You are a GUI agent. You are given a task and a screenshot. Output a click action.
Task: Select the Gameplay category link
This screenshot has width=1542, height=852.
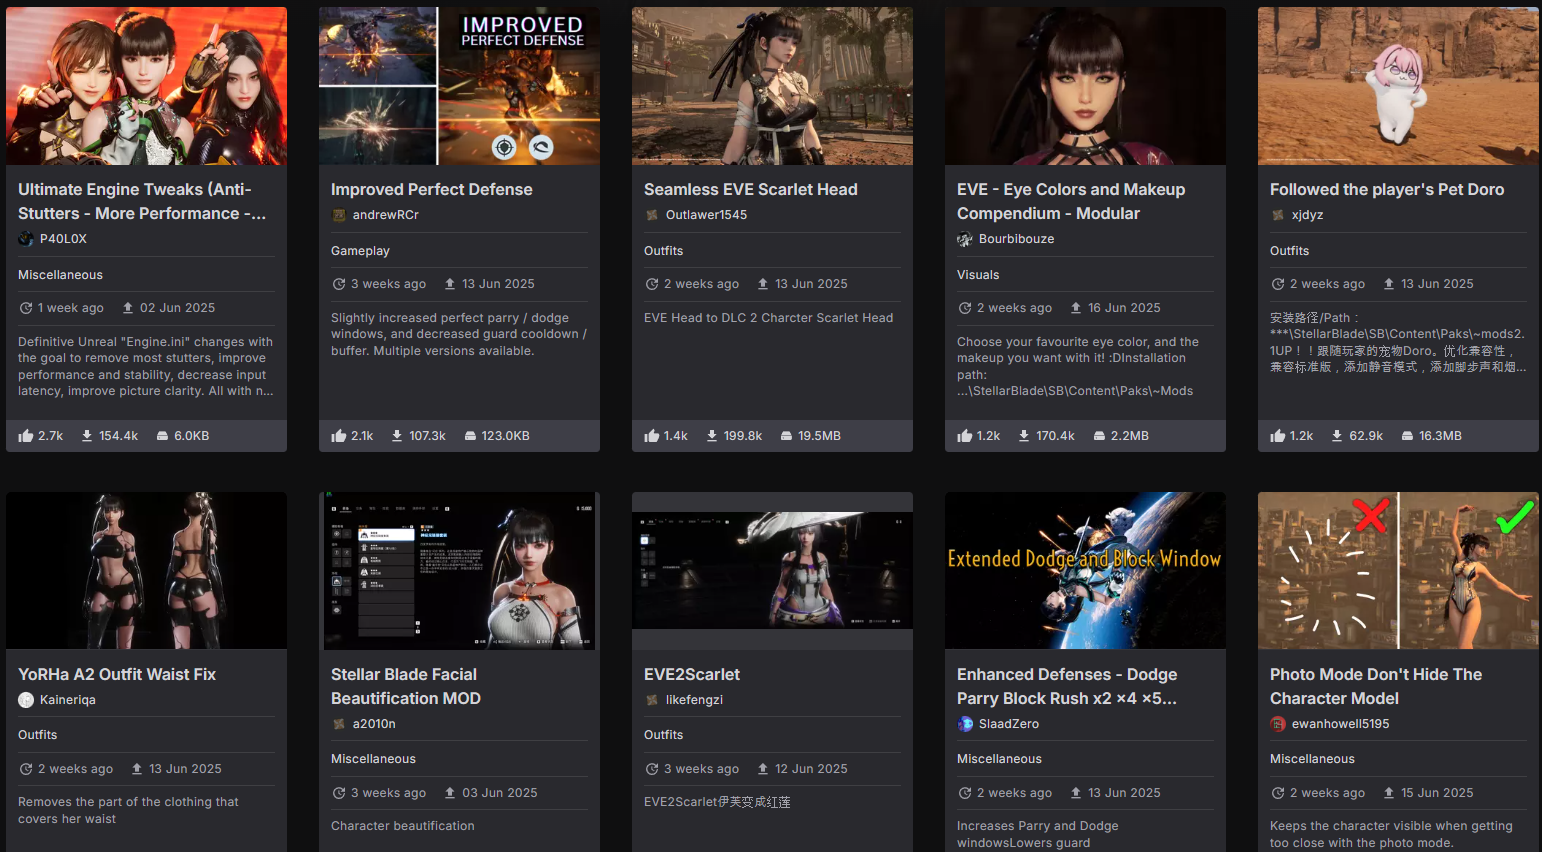pyautogui.click(x=360, y=251)
